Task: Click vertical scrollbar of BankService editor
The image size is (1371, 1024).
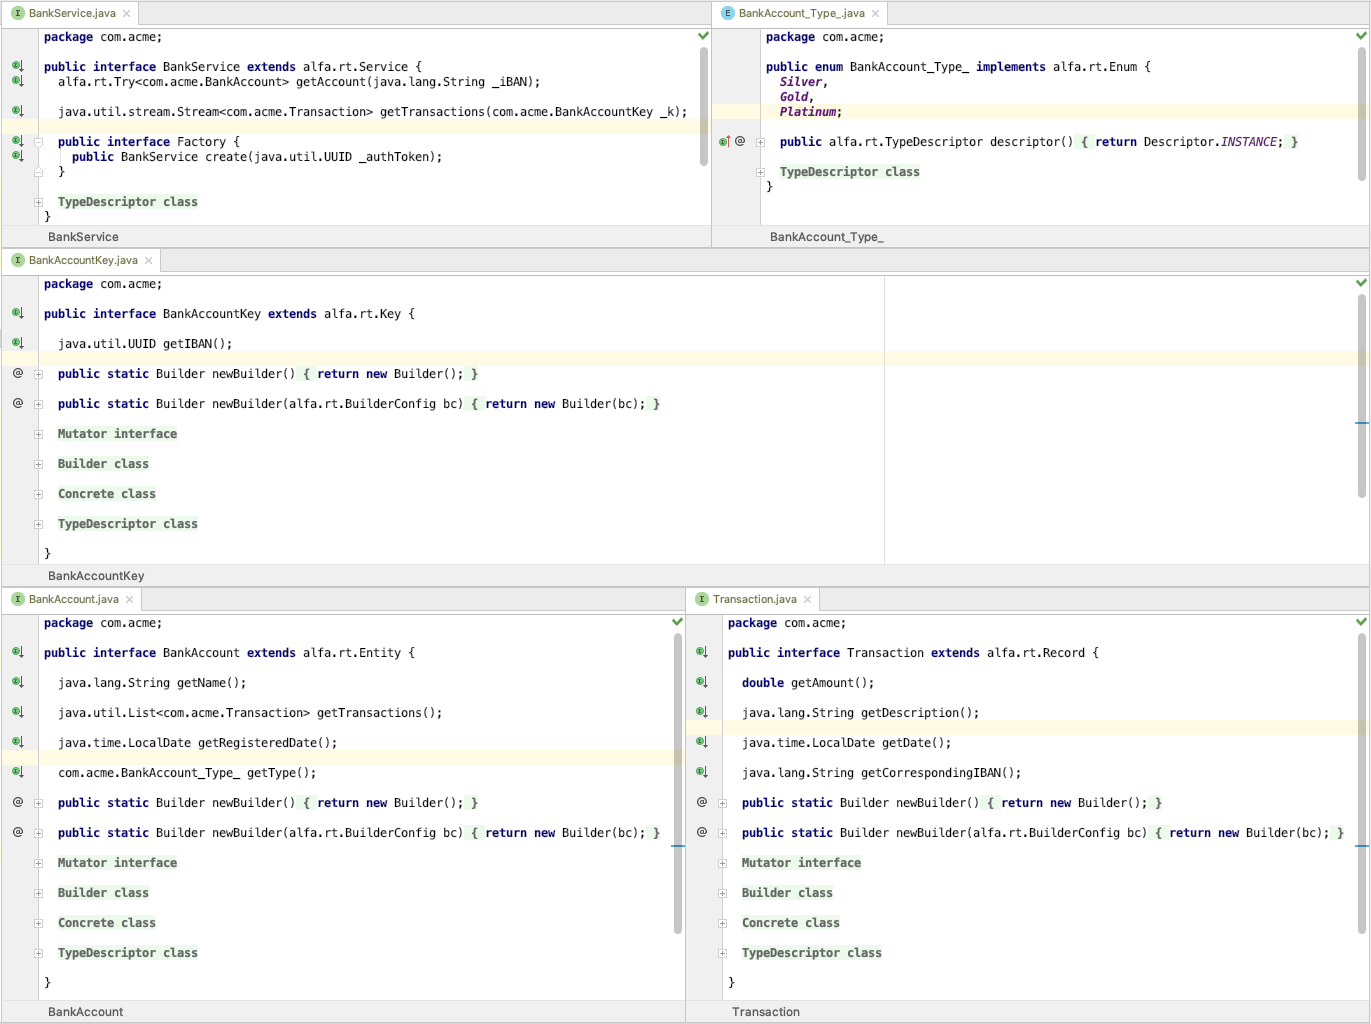Action: click(704, 107)
